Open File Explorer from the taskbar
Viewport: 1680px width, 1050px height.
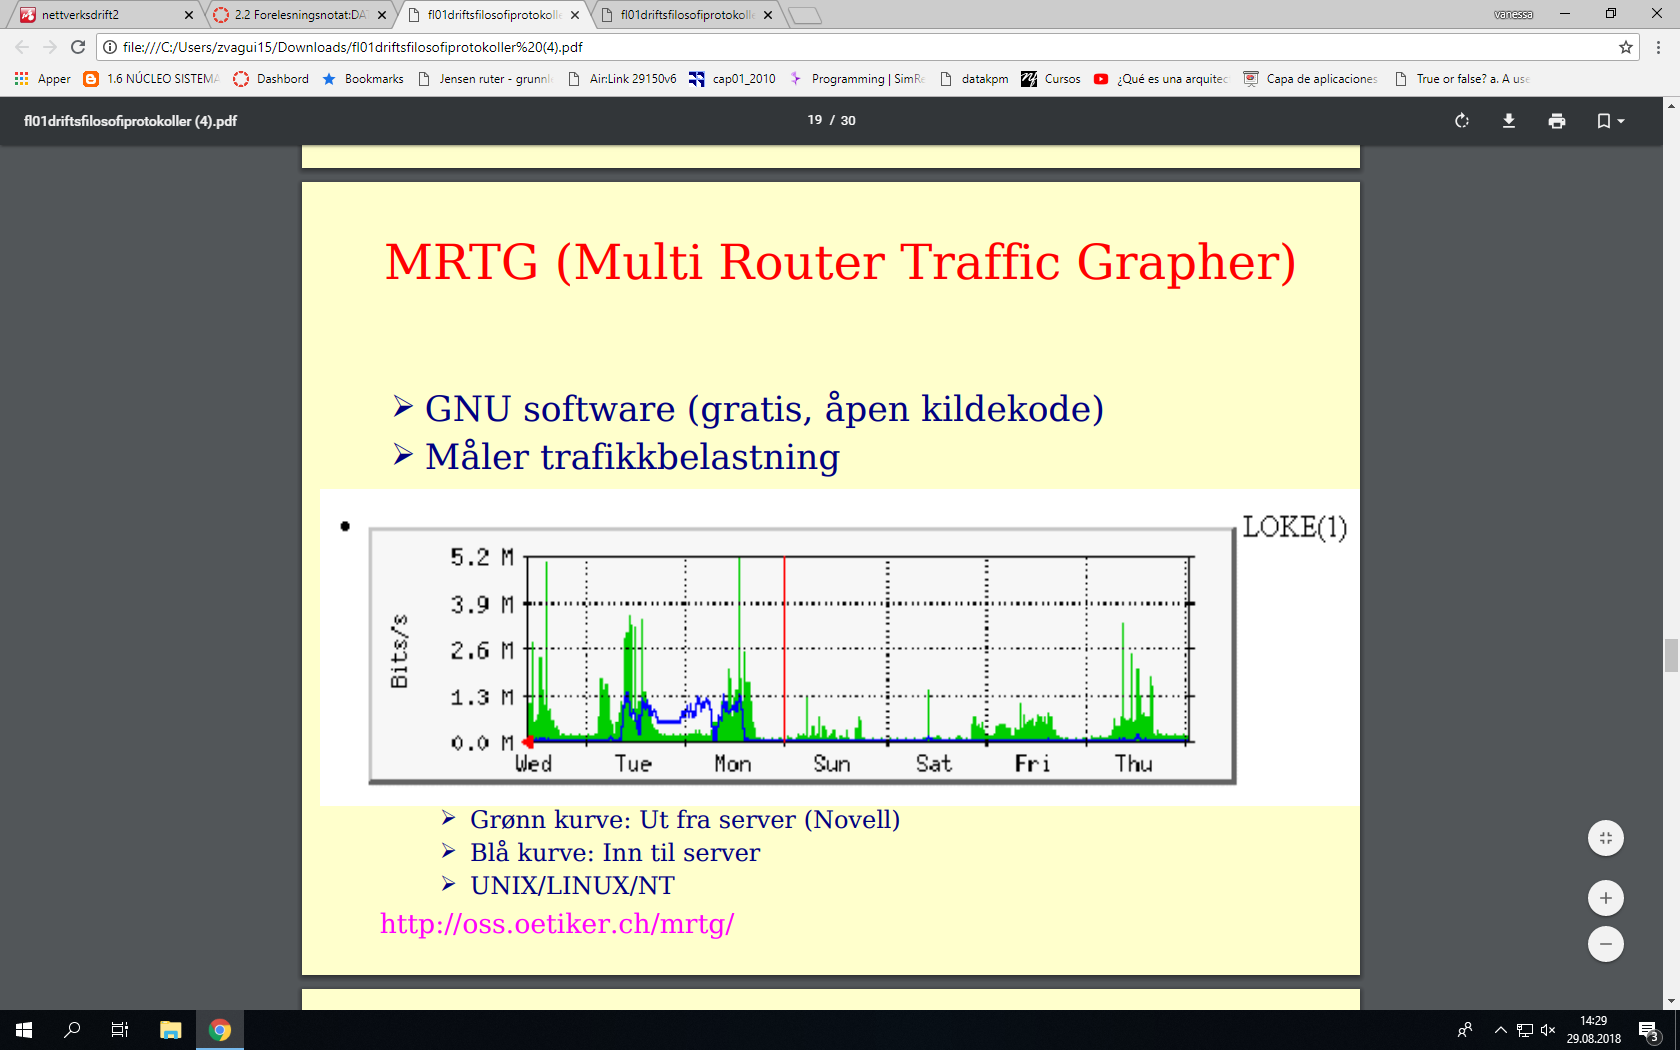coord(170,1030)
